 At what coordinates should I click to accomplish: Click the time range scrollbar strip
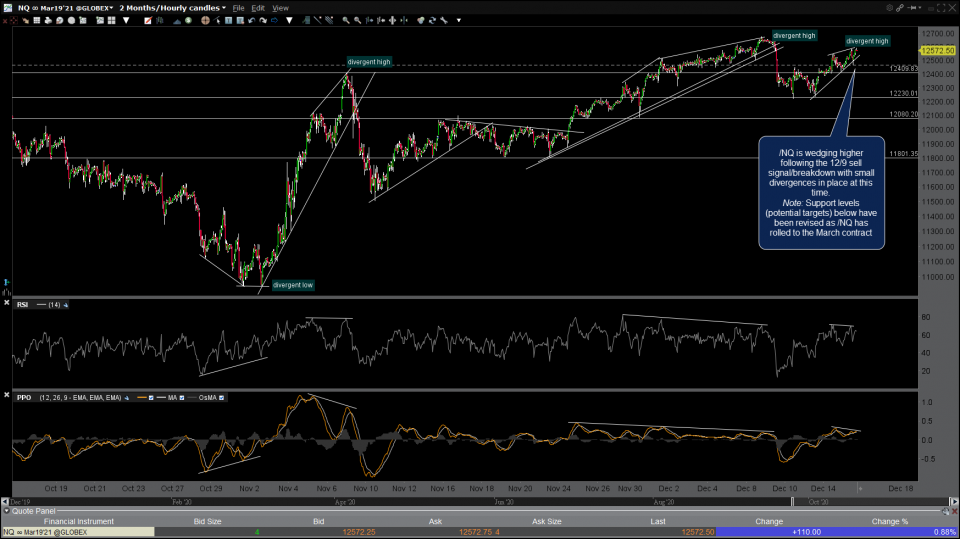click(479, 502)
